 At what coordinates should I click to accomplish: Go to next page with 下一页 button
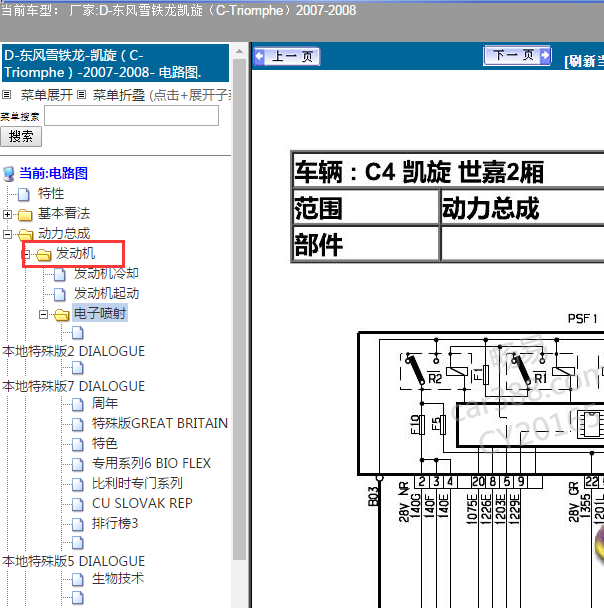(517, 55)
